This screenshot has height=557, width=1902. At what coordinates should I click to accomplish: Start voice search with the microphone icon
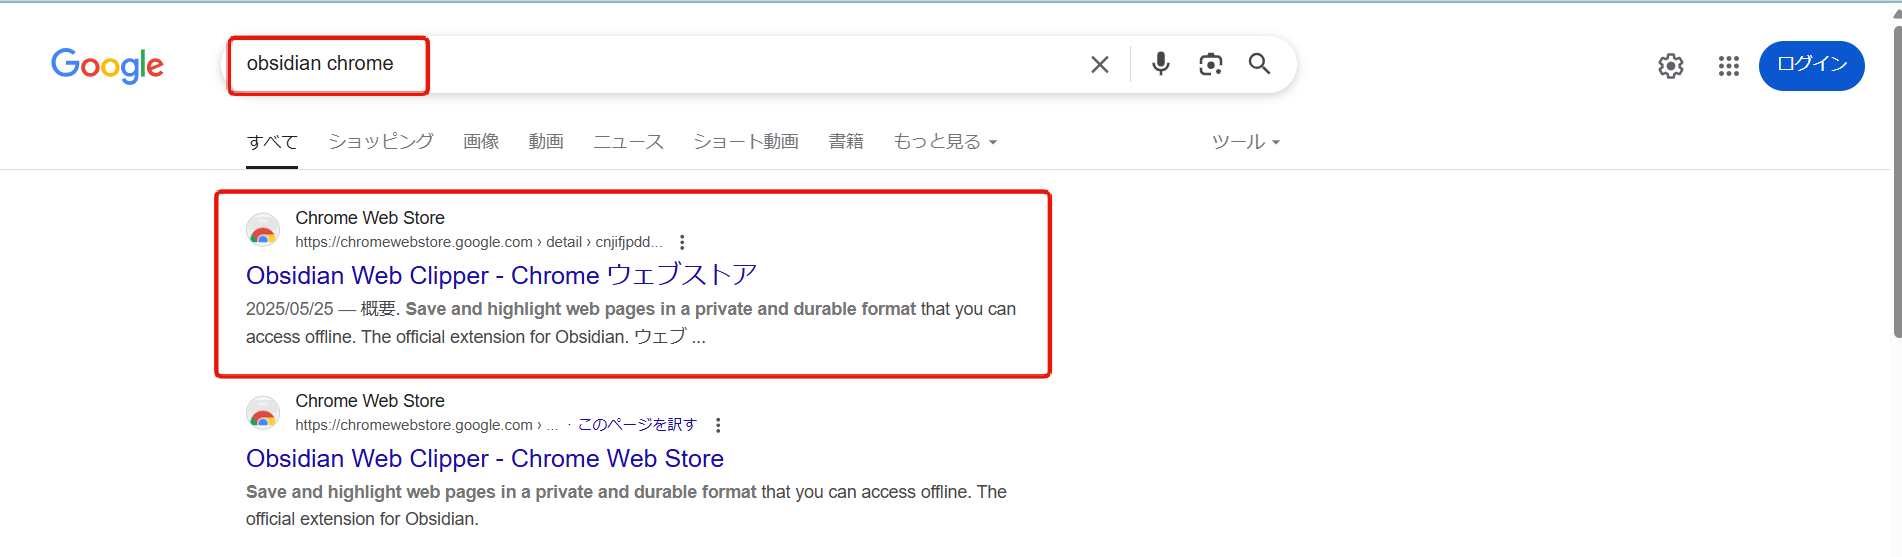tap(1160, 64)
